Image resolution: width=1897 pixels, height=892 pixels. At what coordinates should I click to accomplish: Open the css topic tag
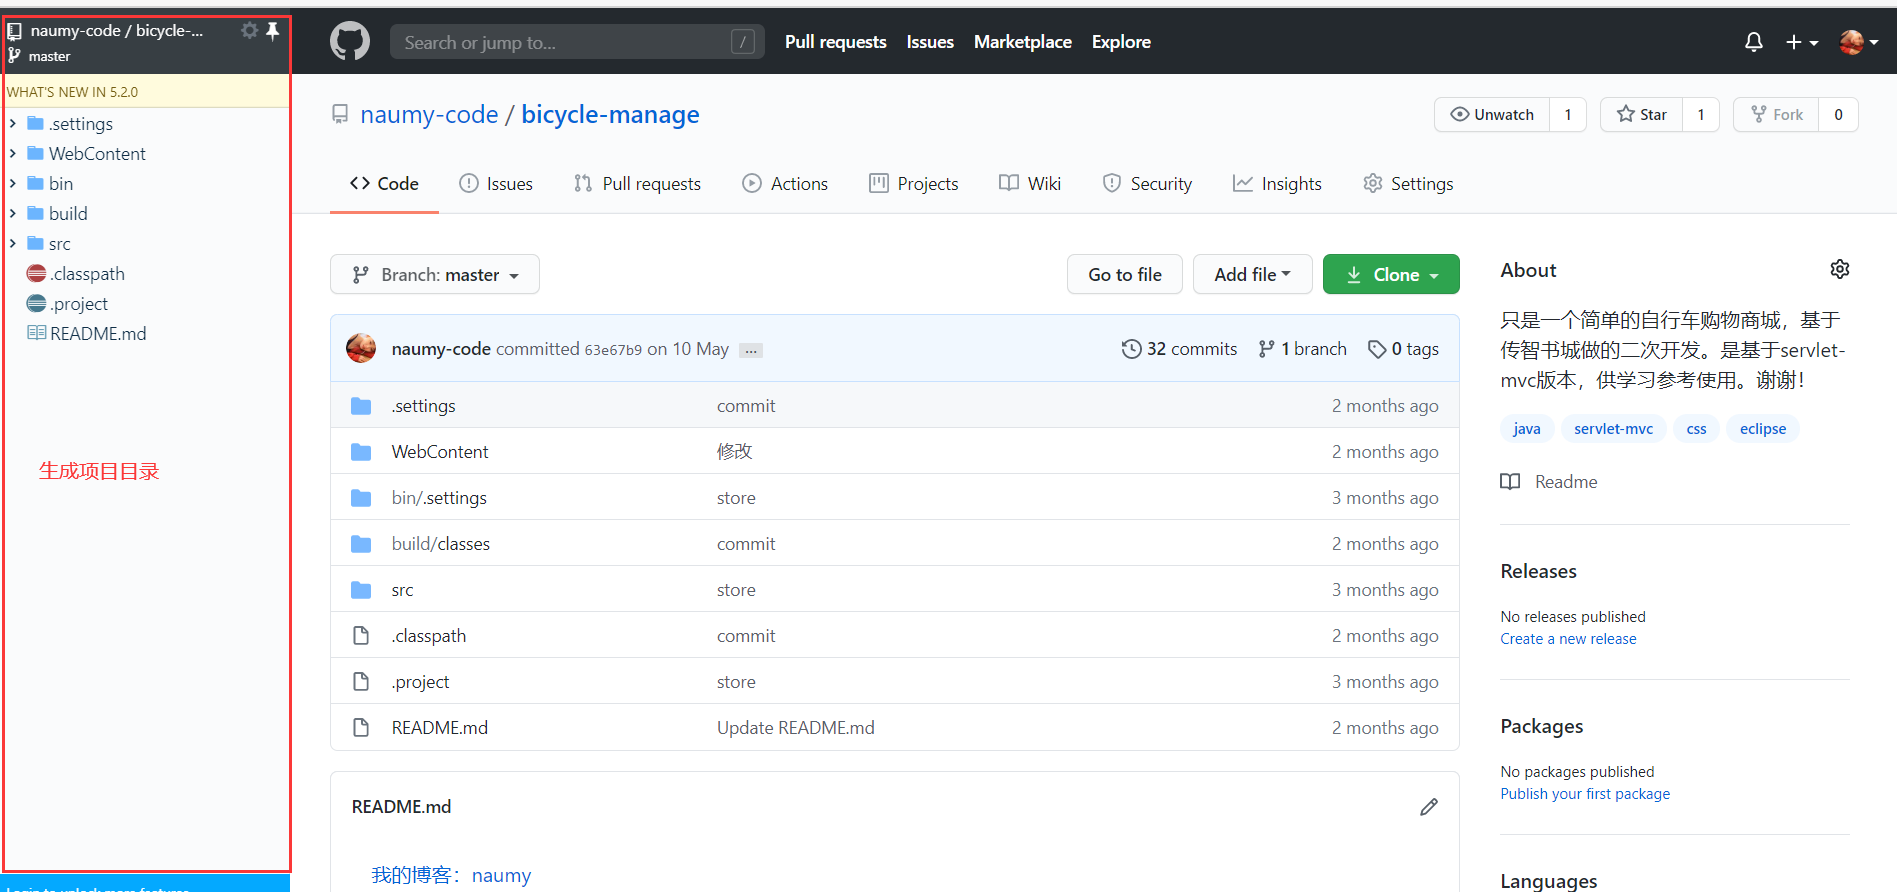click(x=1696, y=429)
